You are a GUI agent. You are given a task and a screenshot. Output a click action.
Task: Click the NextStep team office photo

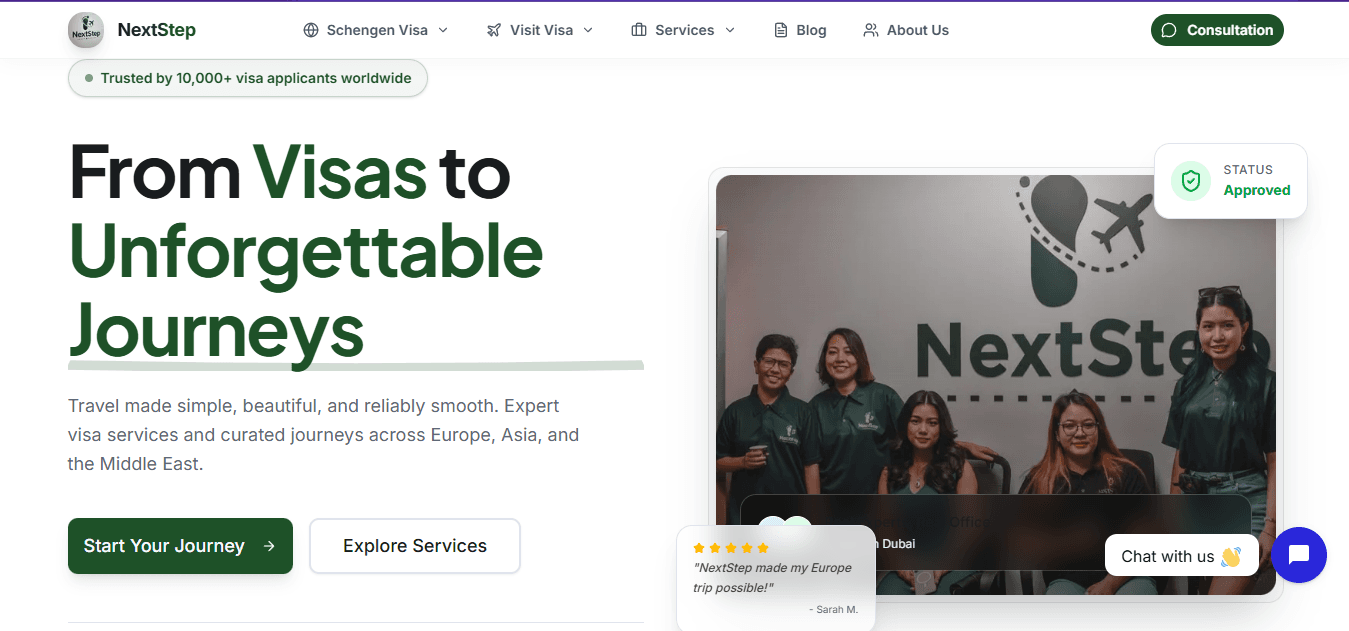pos(996,385)
